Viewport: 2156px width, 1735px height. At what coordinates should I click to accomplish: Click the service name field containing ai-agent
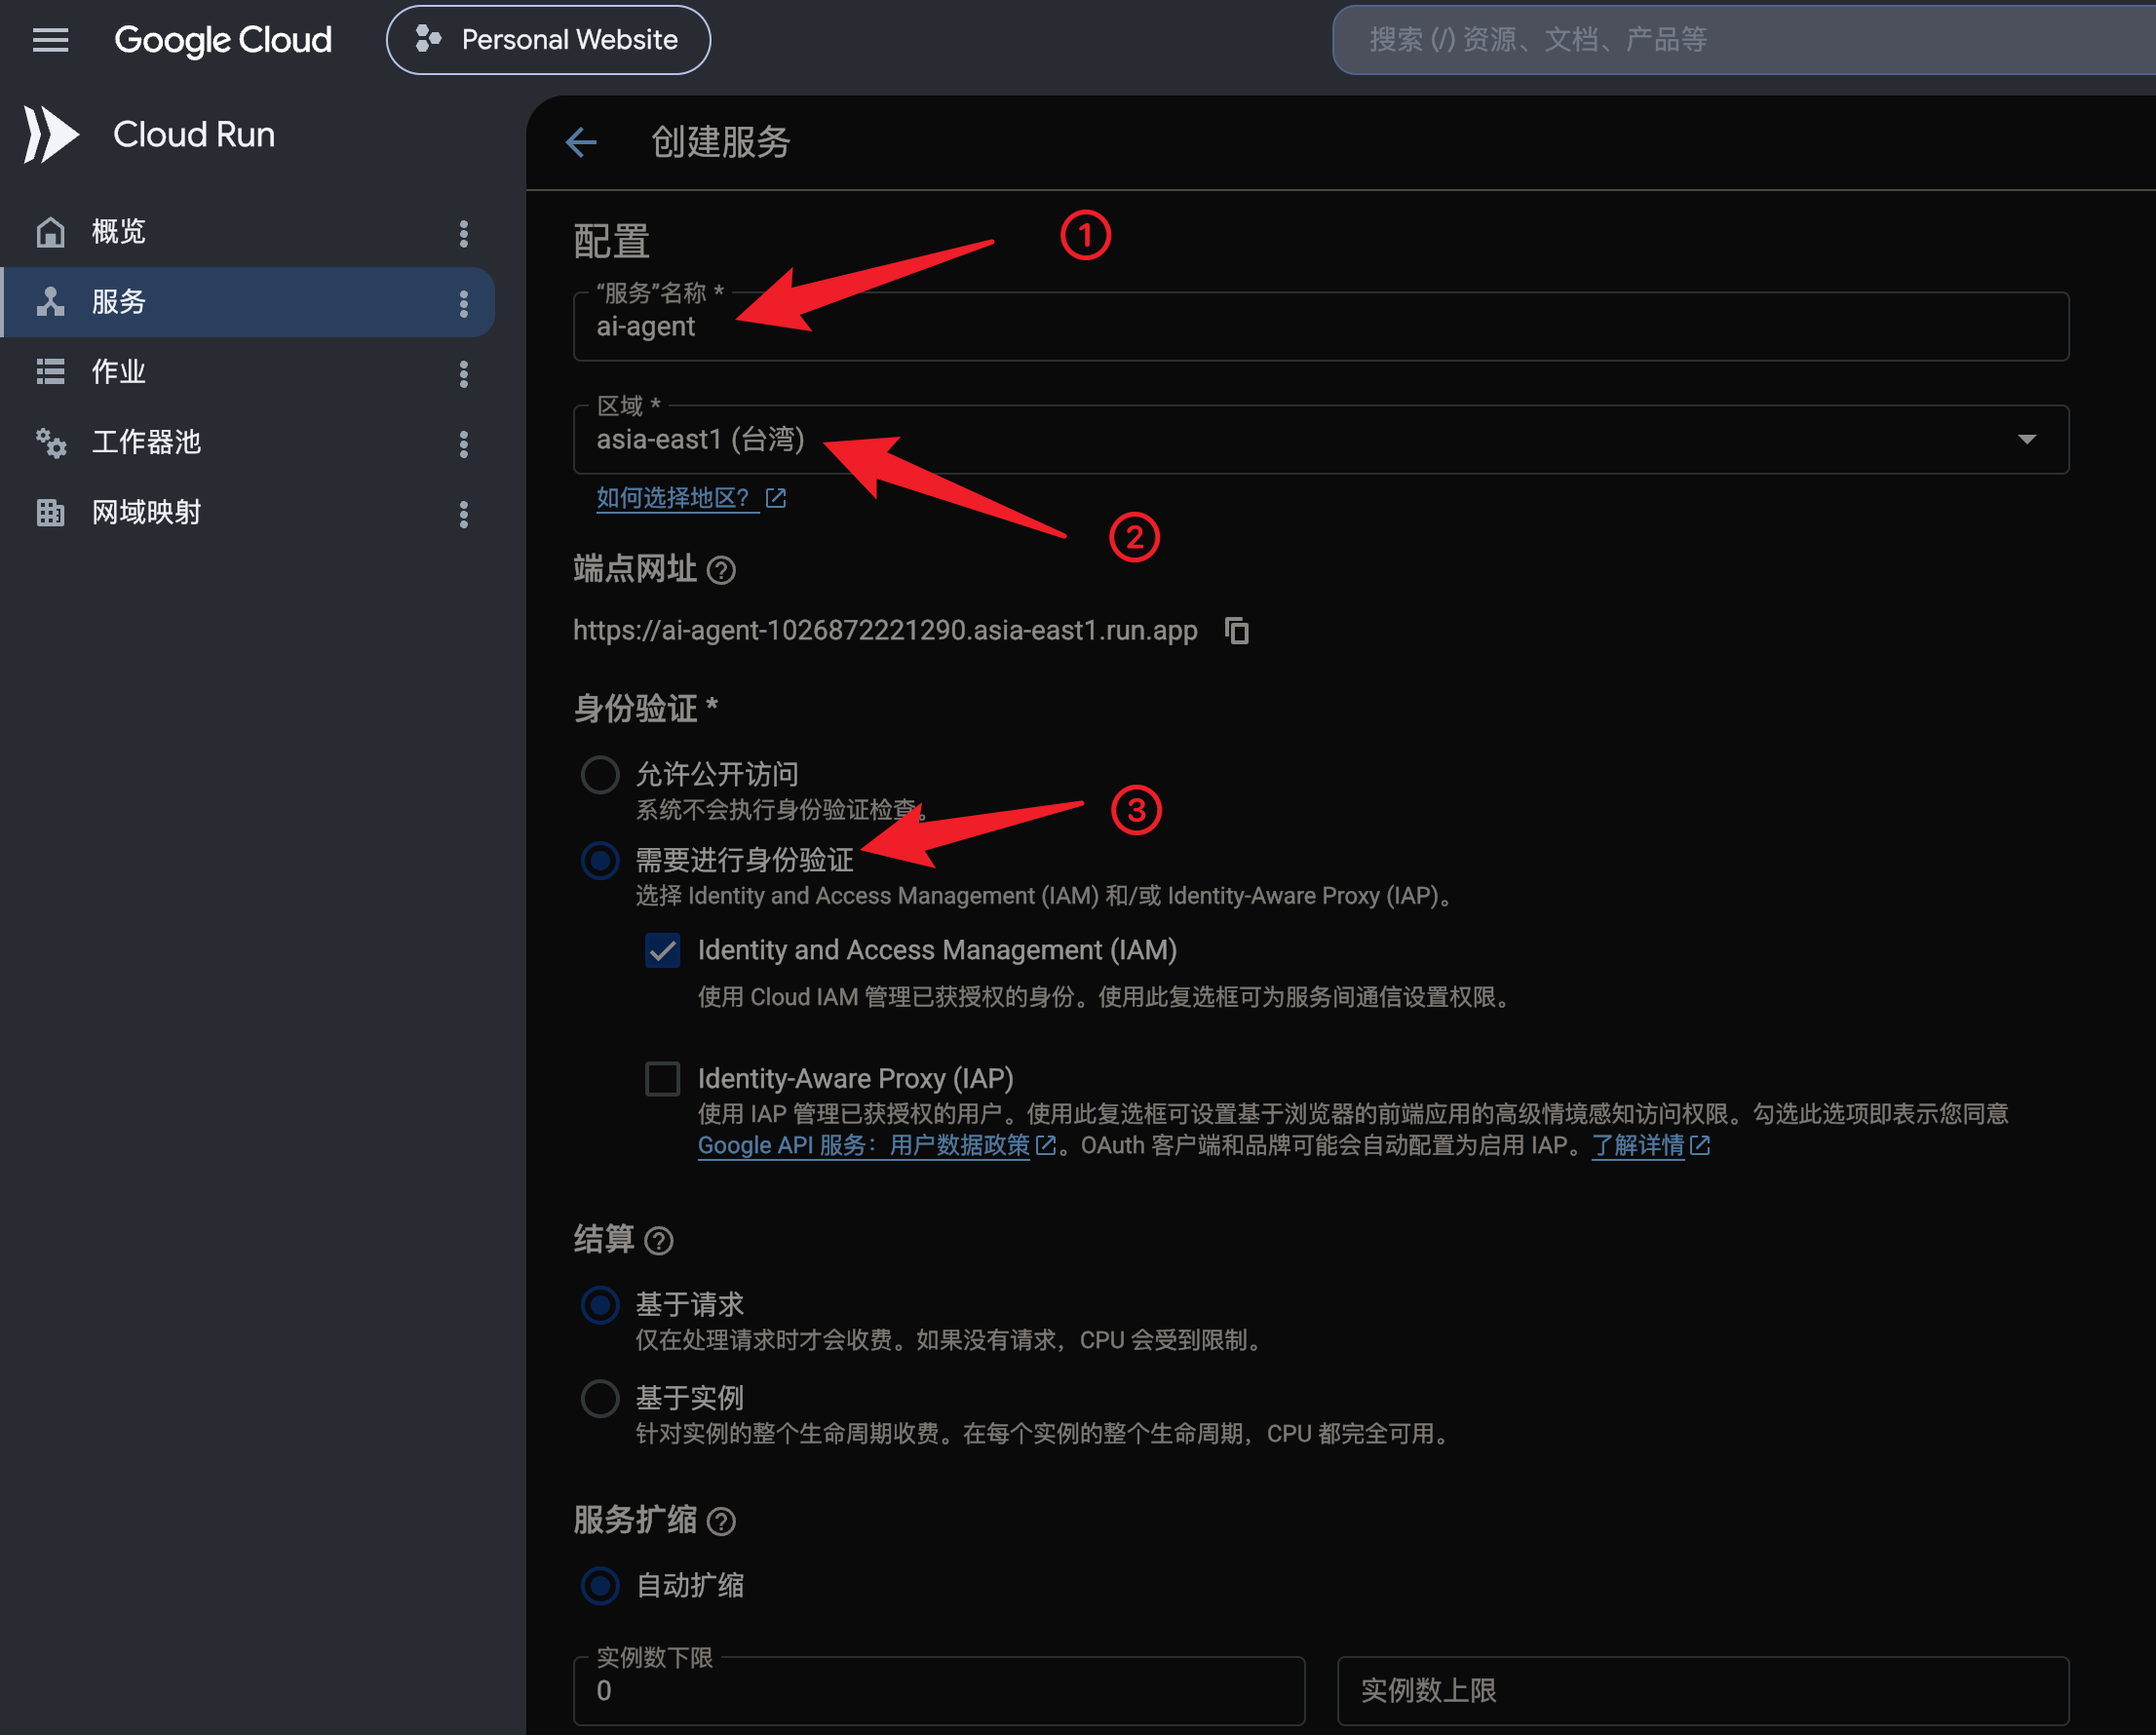[1320, 326]
